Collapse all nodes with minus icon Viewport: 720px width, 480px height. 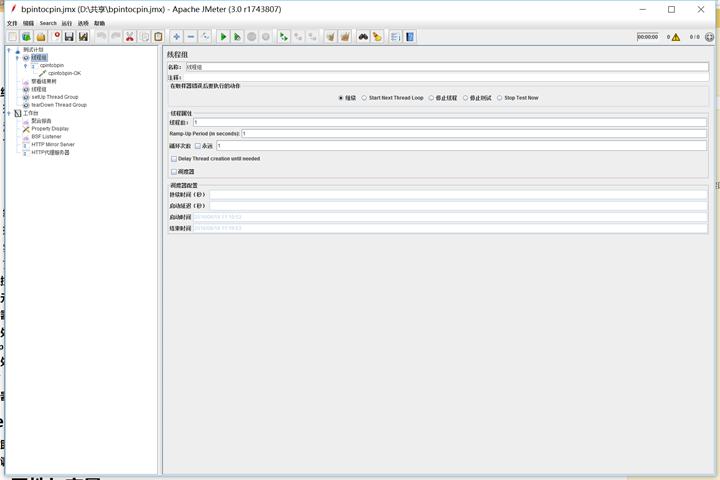click(x=191, y=37)
